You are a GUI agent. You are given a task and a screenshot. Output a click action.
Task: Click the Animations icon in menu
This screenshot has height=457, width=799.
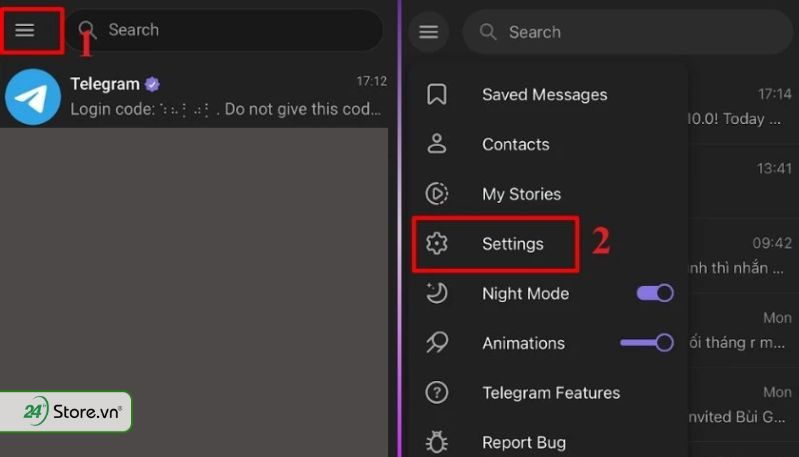[437, 343]
